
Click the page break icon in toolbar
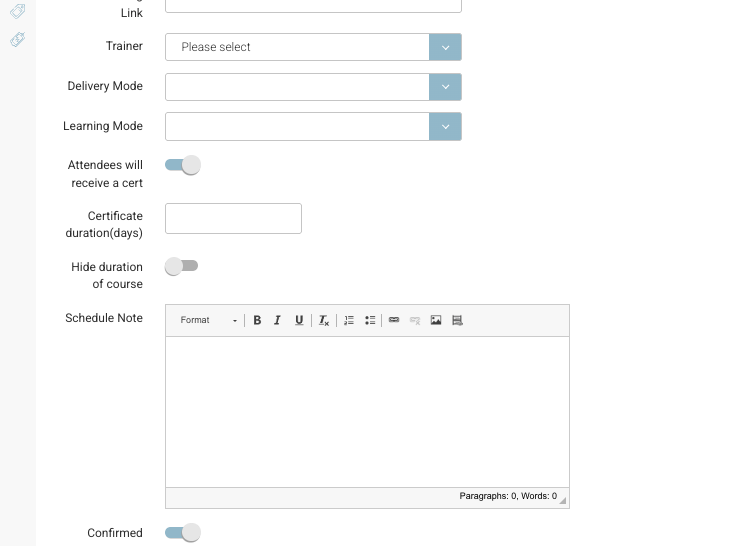click(x=458, y=321)
